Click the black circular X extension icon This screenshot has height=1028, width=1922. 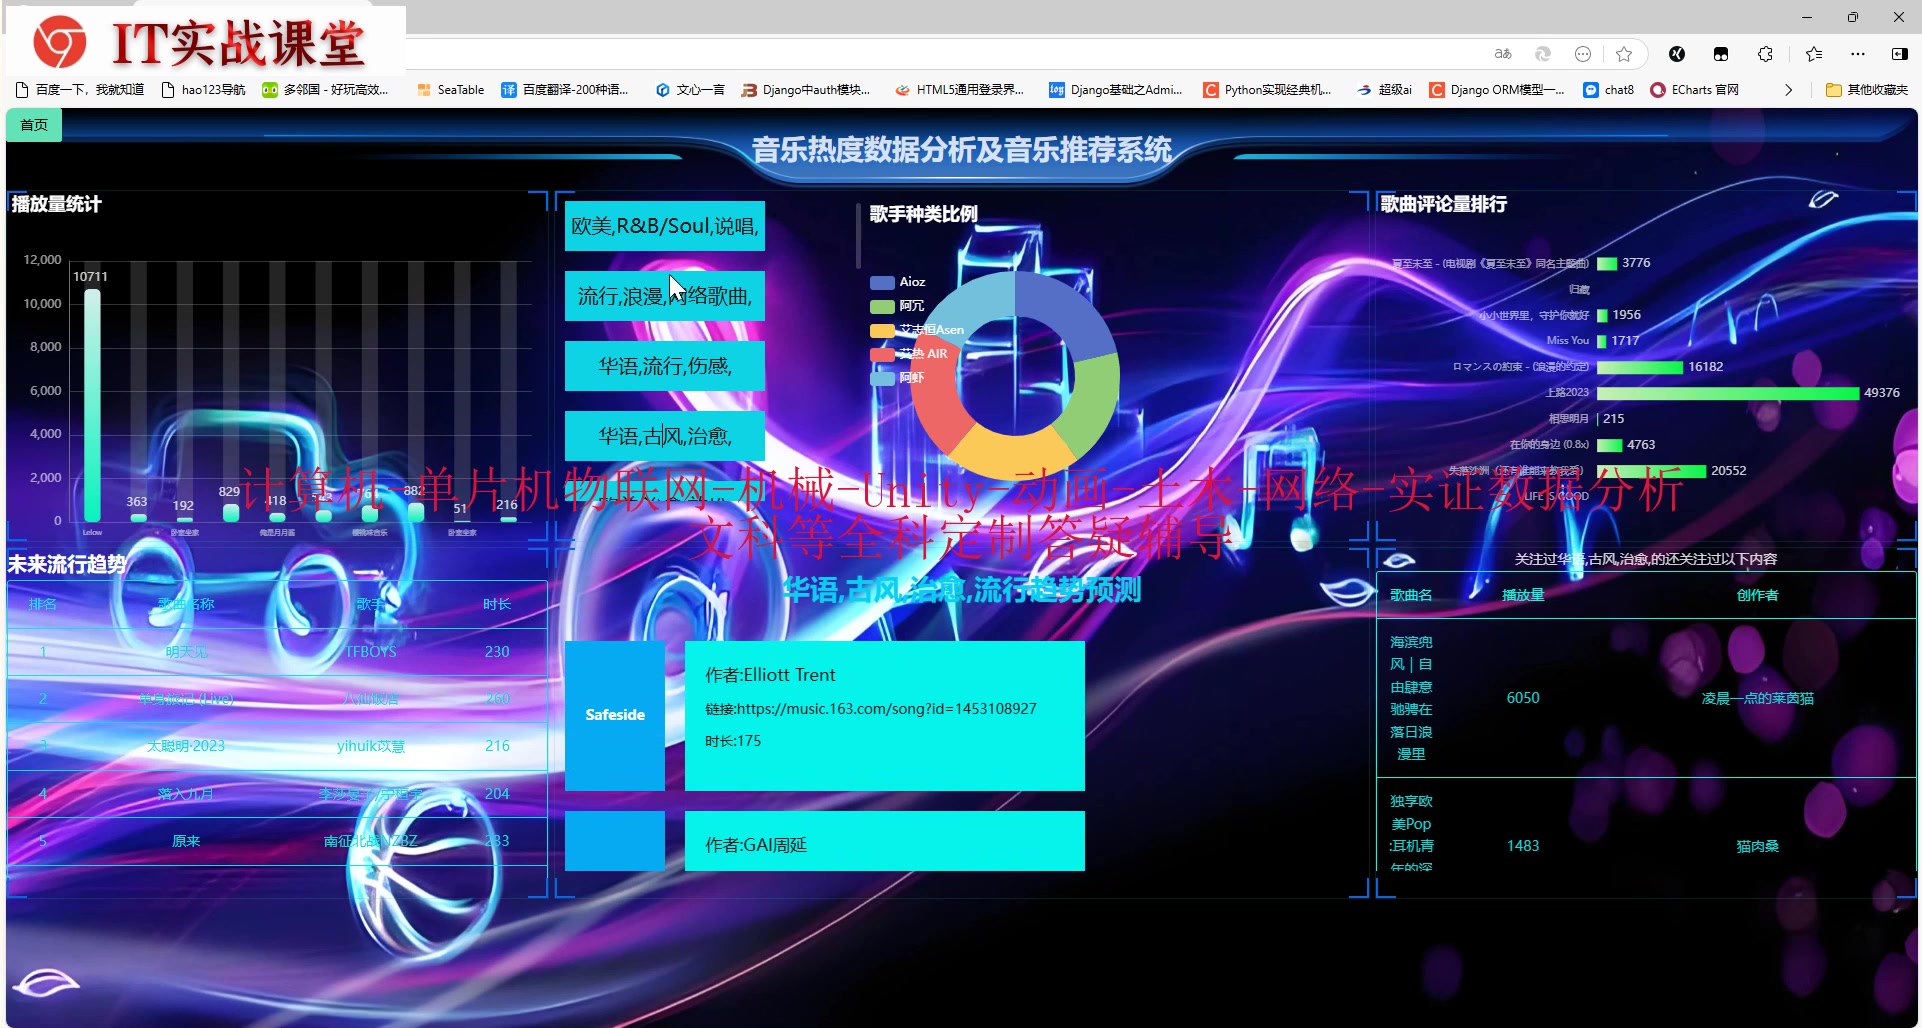pos(1677,54)
